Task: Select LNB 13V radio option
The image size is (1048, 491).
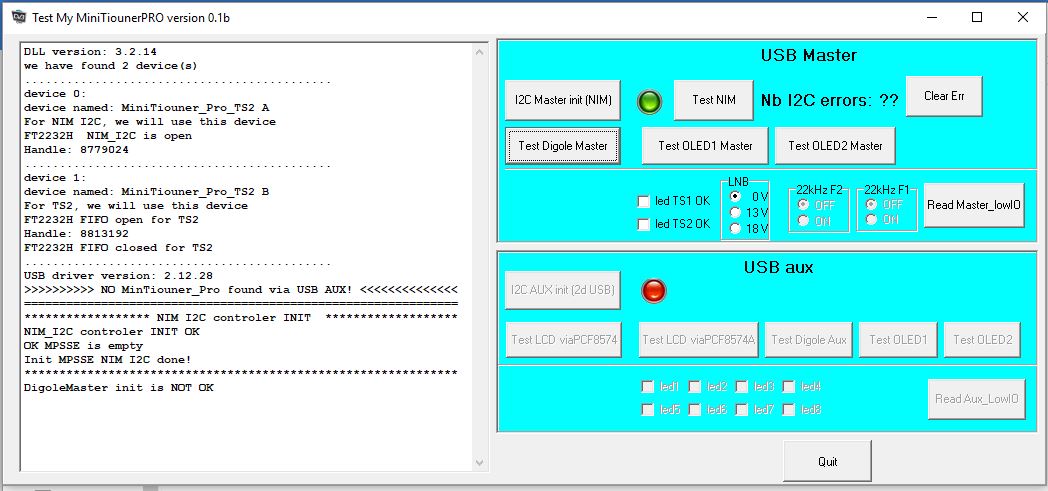Action: point(736,212)
